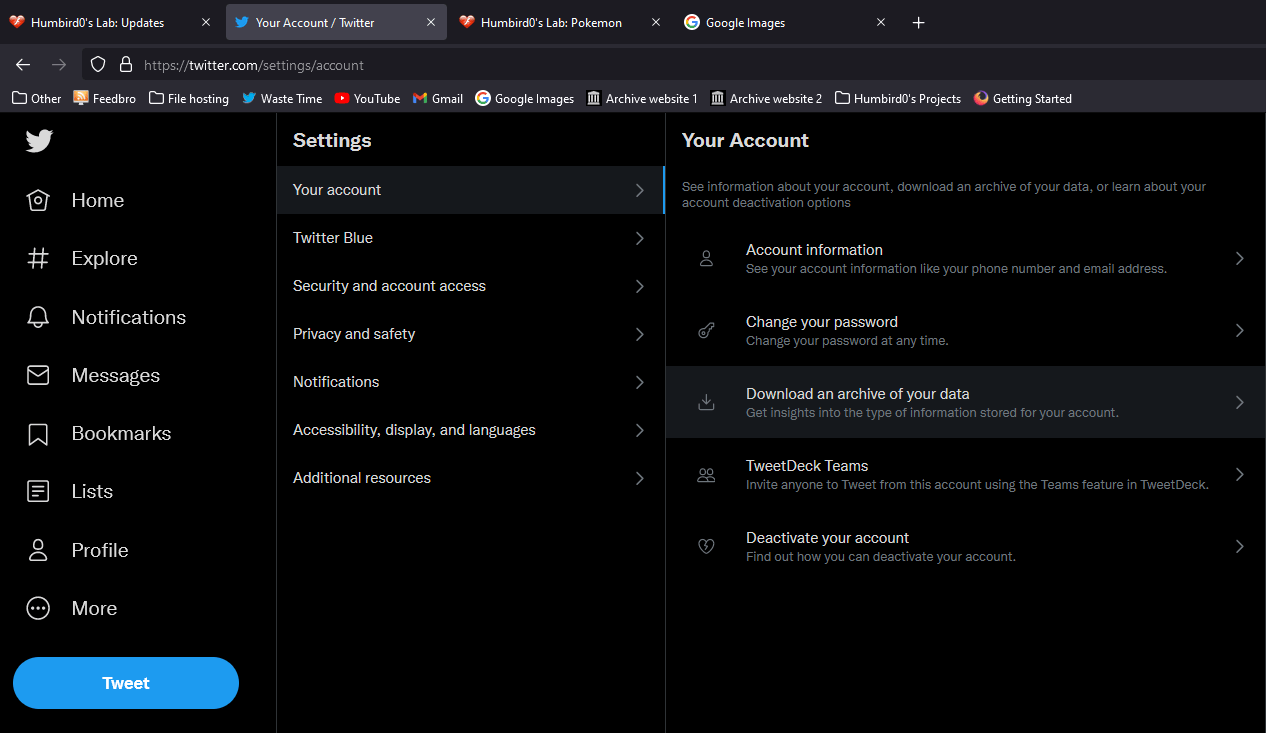Open Bookmarks via the bookmark icon
This screenshot has height=733, width=1266.
38,434
